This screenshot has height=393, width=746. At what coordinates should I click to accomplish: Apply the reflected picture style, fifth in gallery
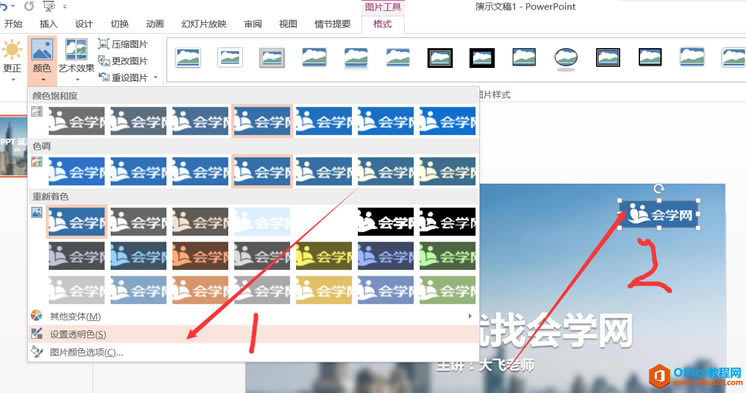(x=356, y=59)
